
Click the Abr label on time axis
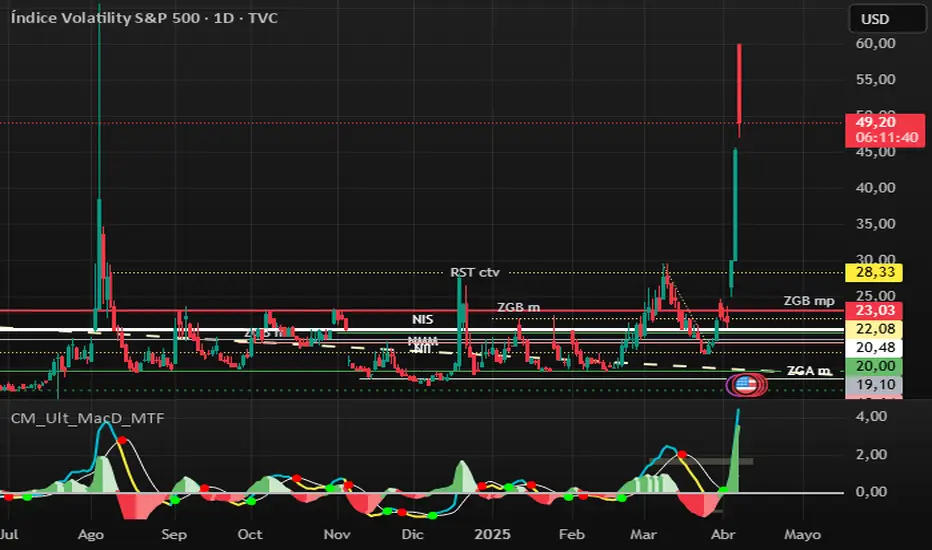723,535
